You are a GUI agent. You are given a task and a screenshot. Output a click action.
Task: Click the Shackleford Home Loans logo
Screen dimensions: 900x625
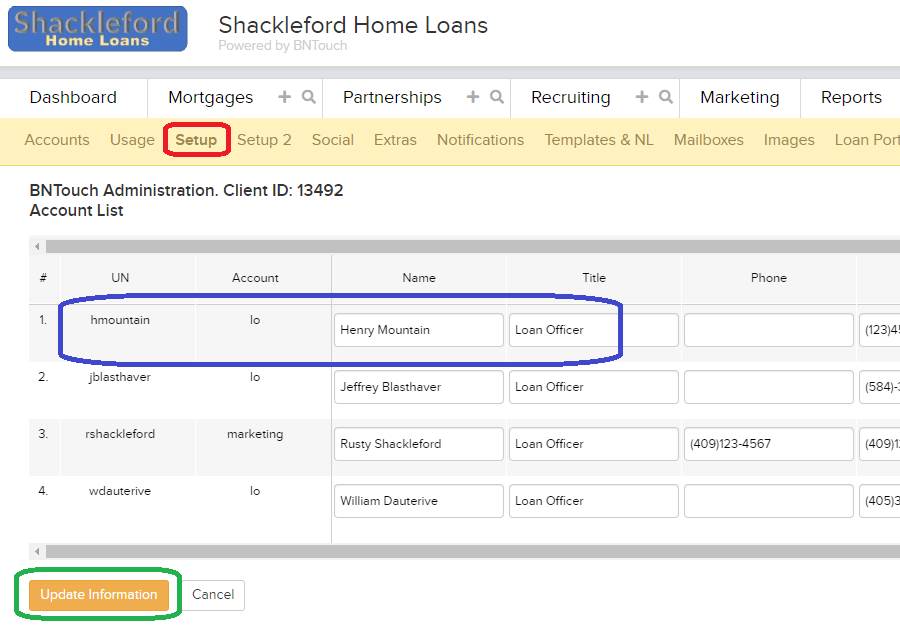coord(98,29)
